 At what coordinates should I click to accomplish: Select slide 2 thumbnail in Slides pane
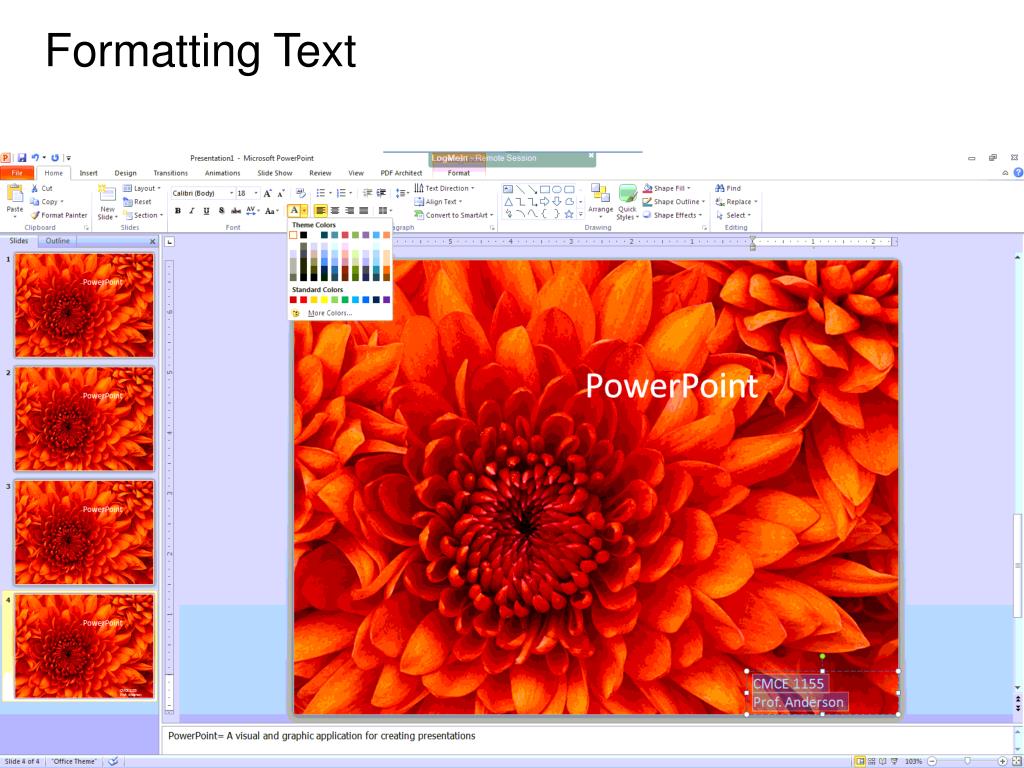[x=84, y=418]
